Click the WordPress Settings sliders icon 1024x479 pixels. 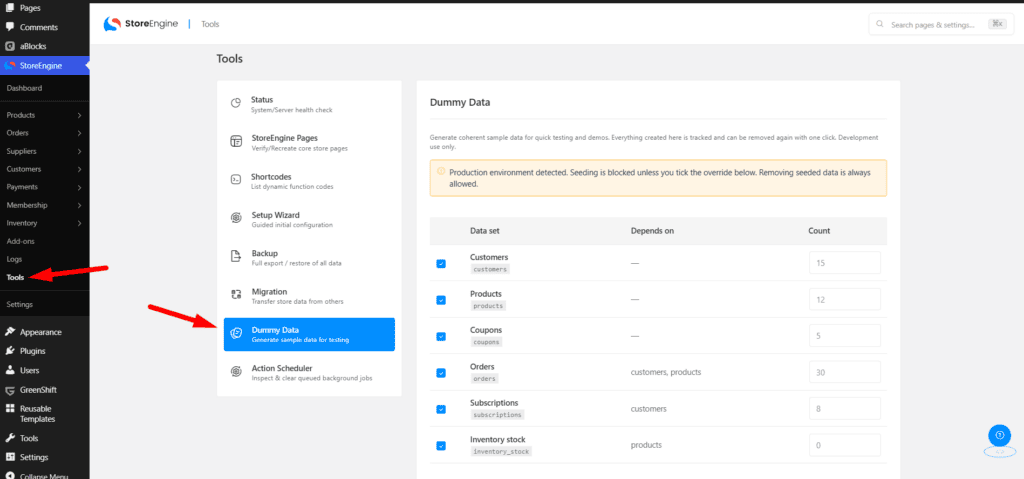click(10, 457)
